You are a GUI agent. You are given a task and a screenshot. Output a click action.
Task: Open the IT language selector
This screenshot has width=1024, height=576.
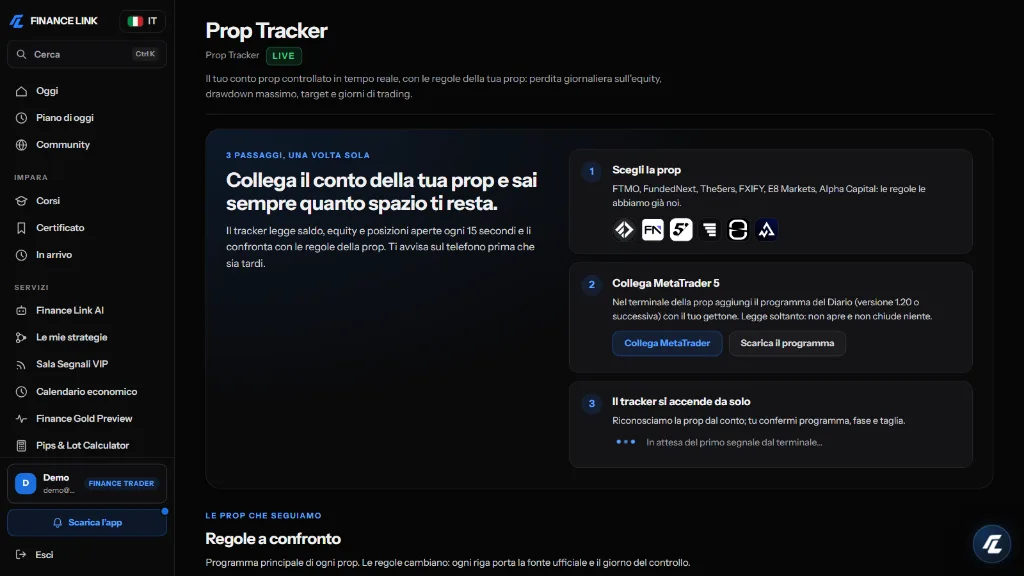tap(142, 21)
